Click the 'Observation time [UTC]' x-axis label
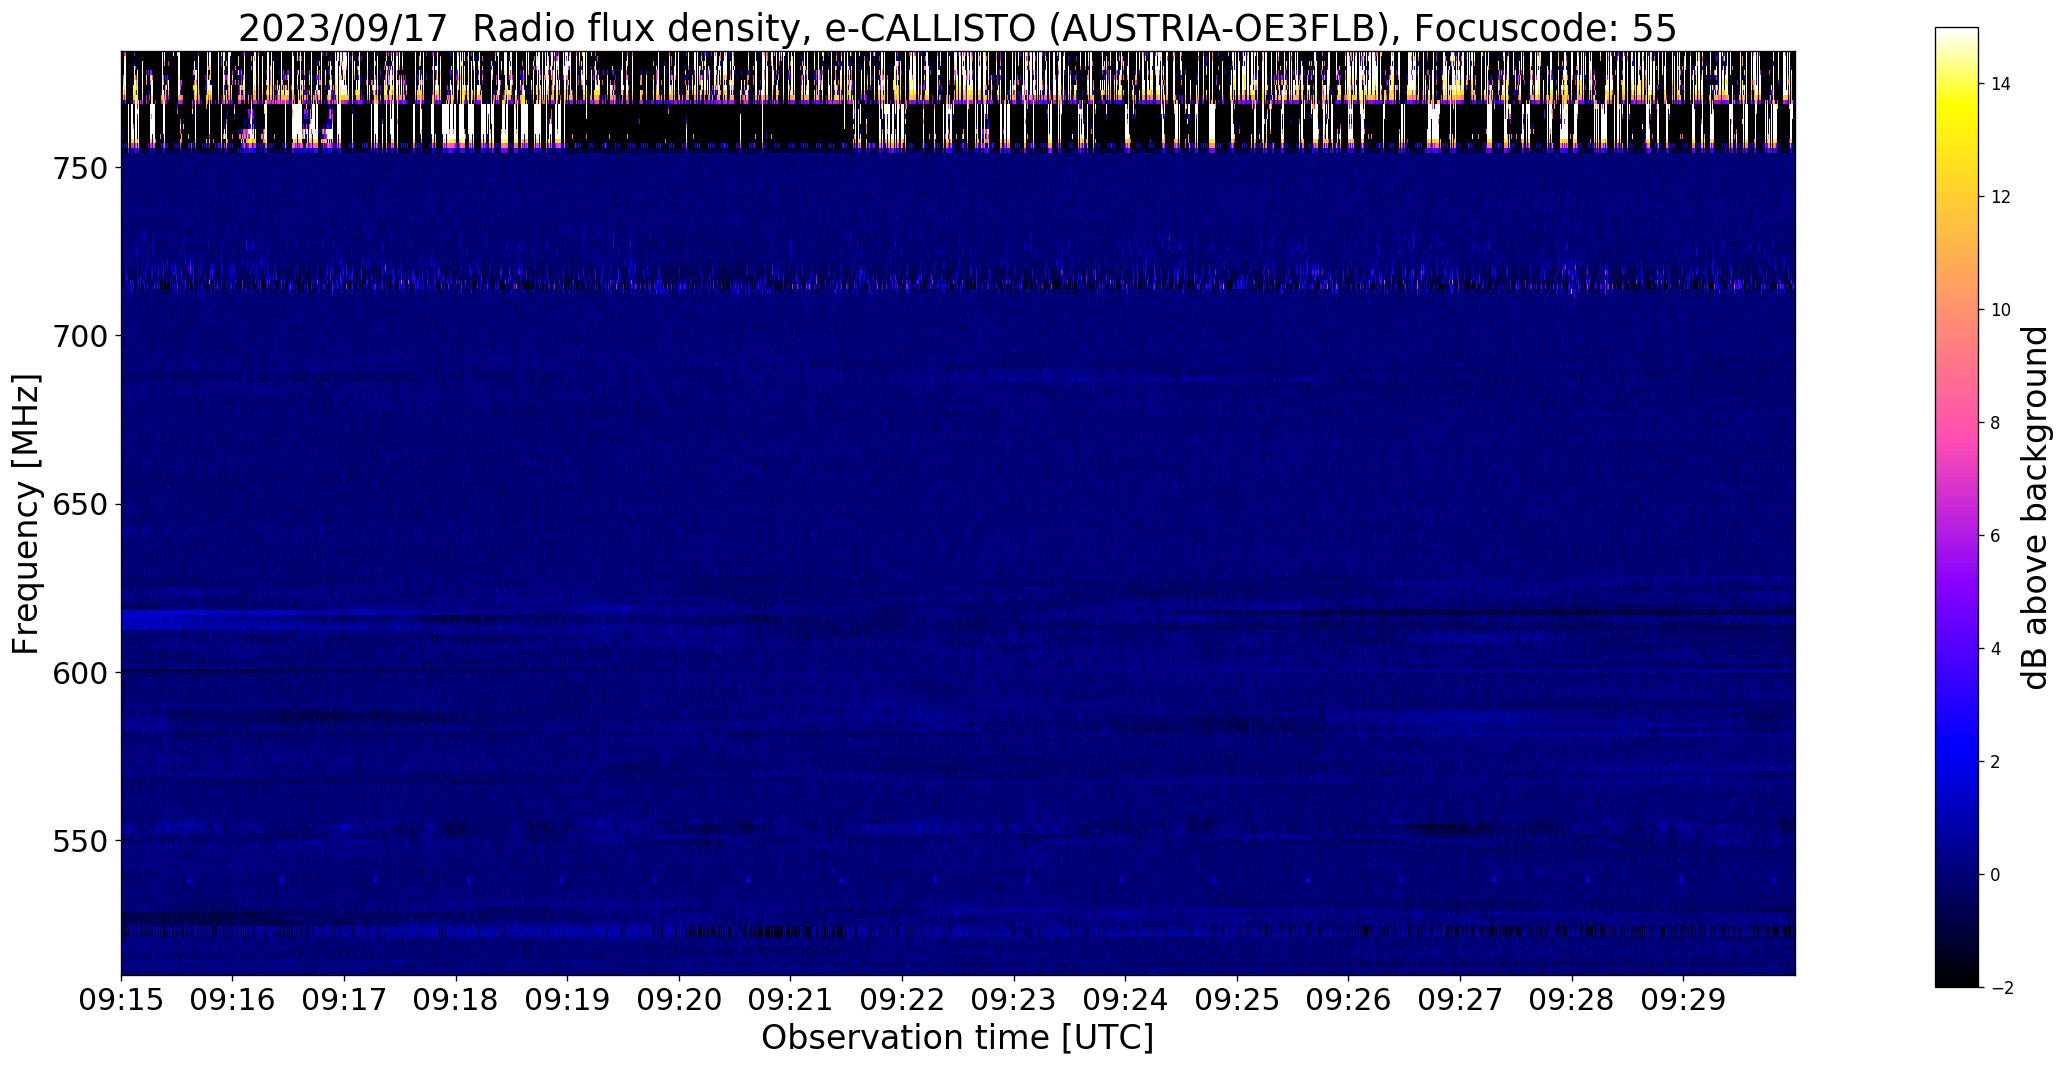Image resolution: width=2066 pixels, height=1067 pixels. [x=957, y=1038]
